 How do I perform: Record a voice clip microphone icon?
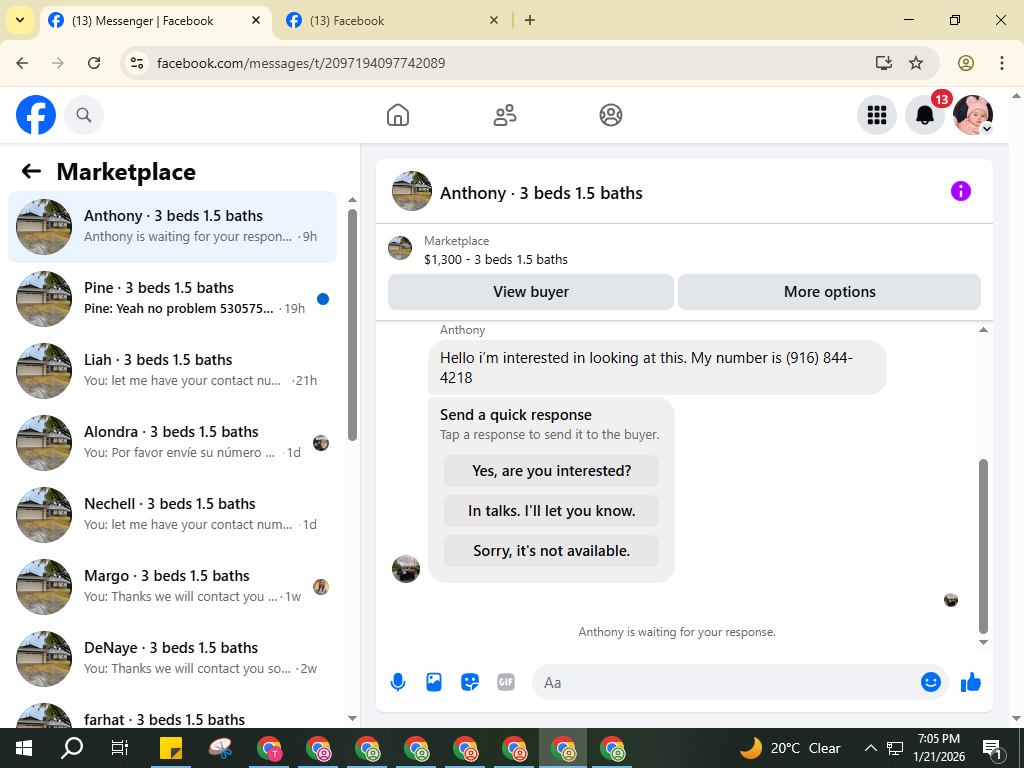point(398,682)
